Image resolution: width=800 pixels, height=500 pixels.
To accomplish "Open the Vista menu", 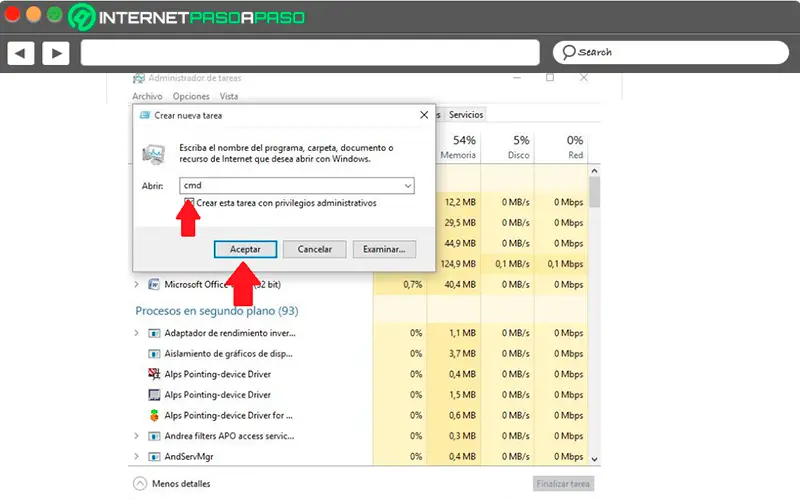I will click(x=229, y=96).
